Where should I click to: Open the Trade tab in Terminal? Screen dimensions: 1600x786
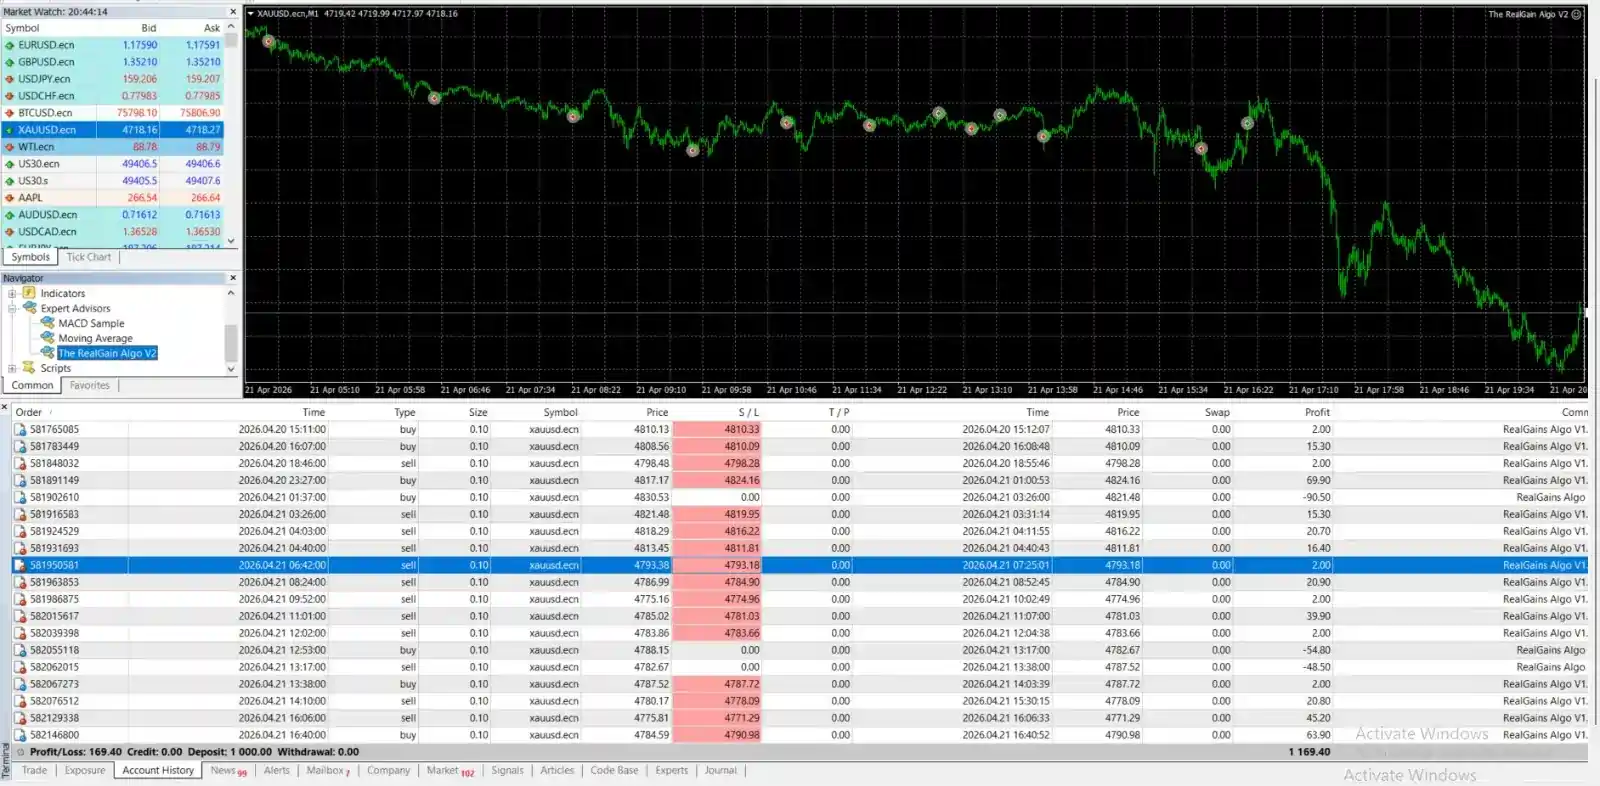[x=34, y=770]
